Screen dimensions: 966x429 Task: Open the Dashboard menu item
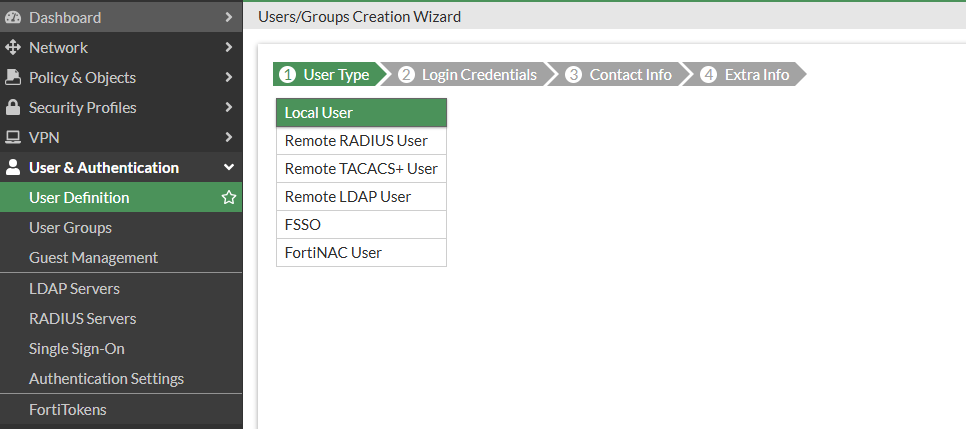pyautogui.click(x=121, y=17)
